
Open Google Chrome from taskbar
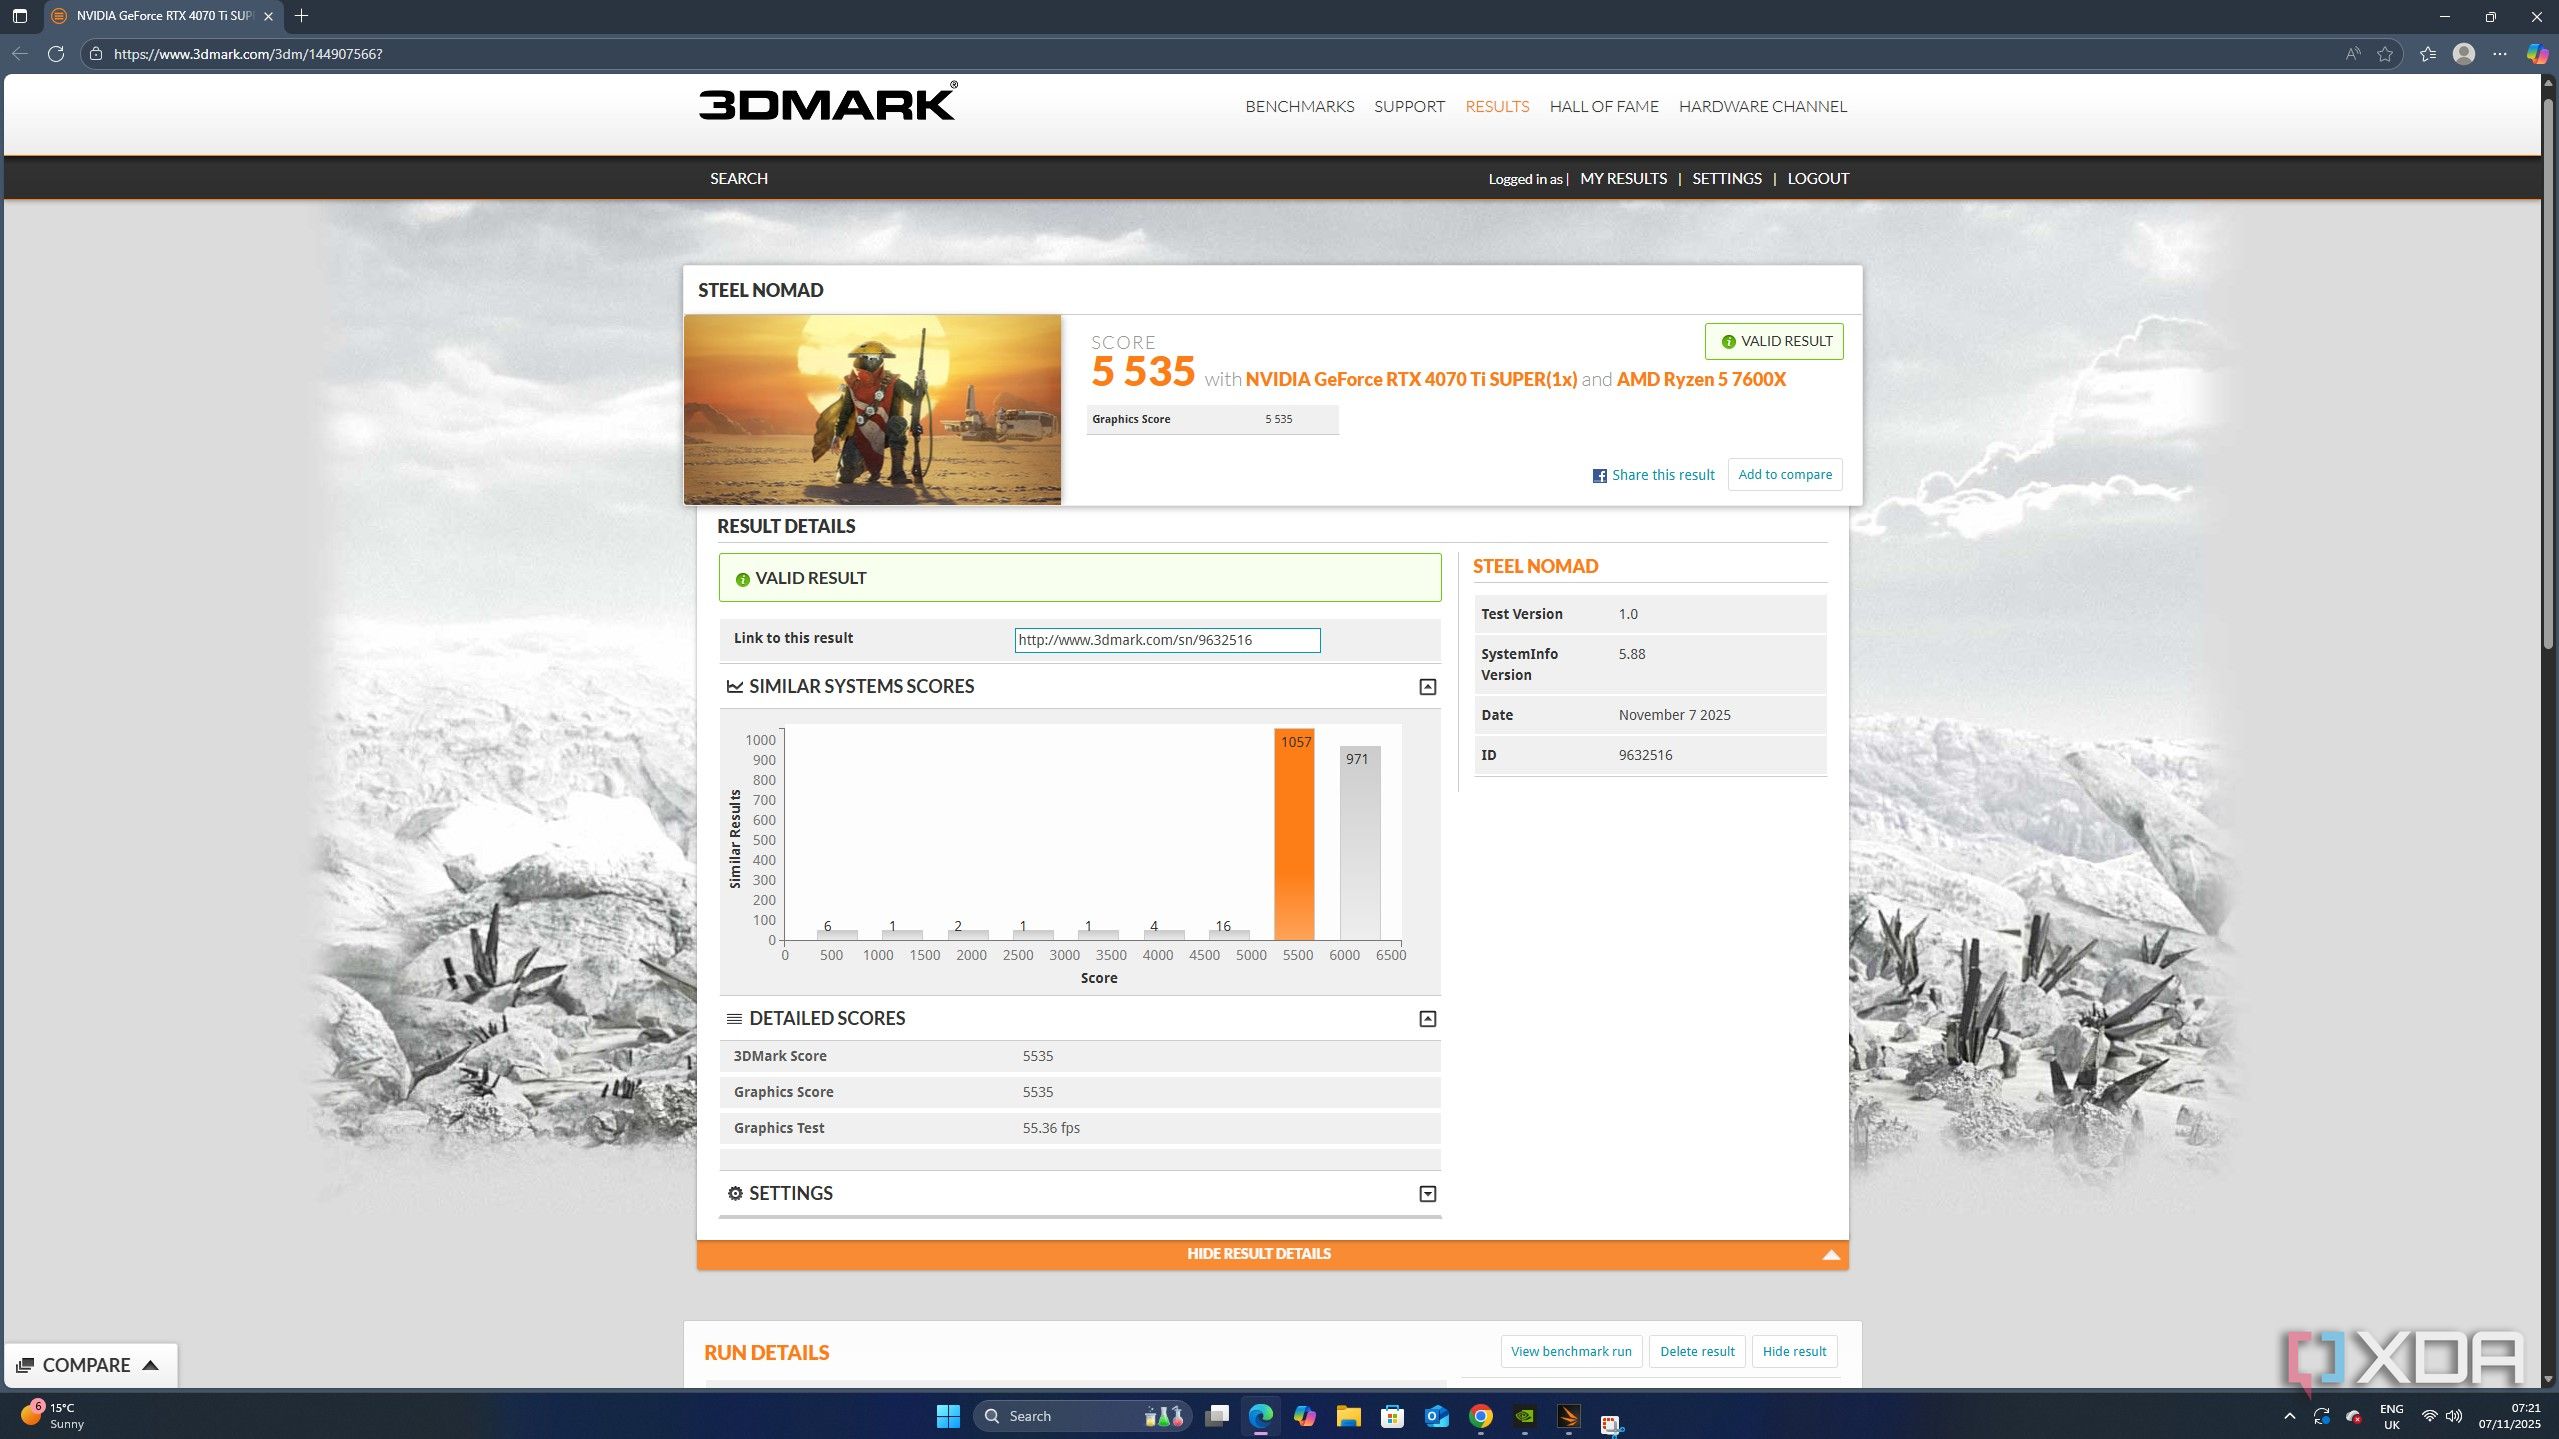[x=1480, y=1416]
